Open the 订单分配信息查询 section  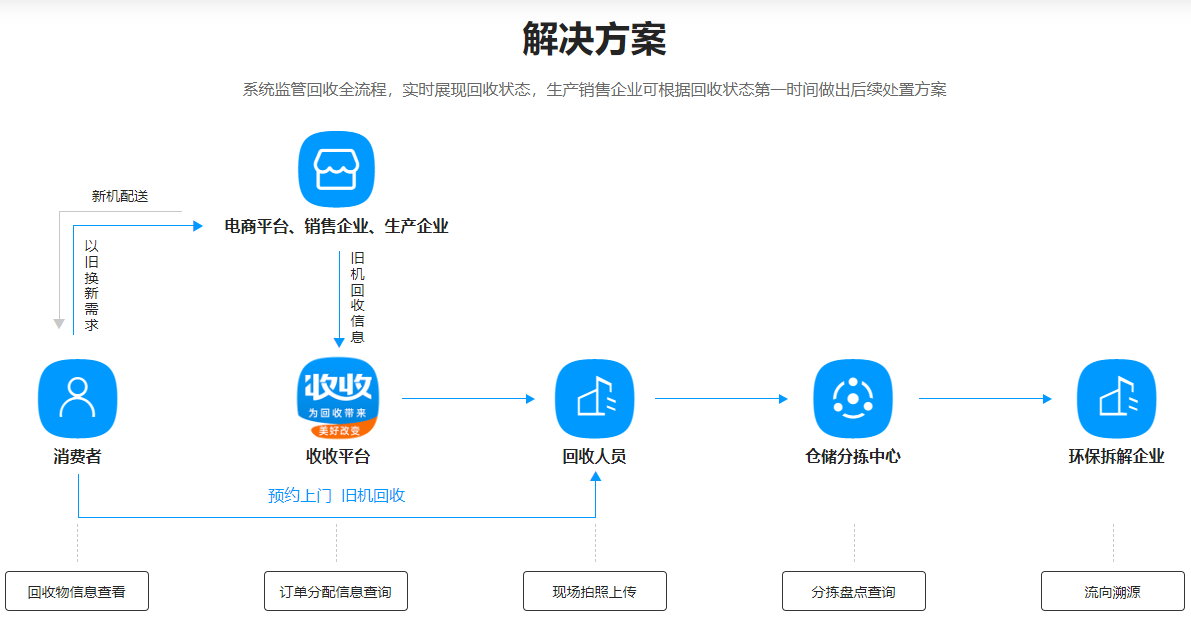[x=335, y=590]
